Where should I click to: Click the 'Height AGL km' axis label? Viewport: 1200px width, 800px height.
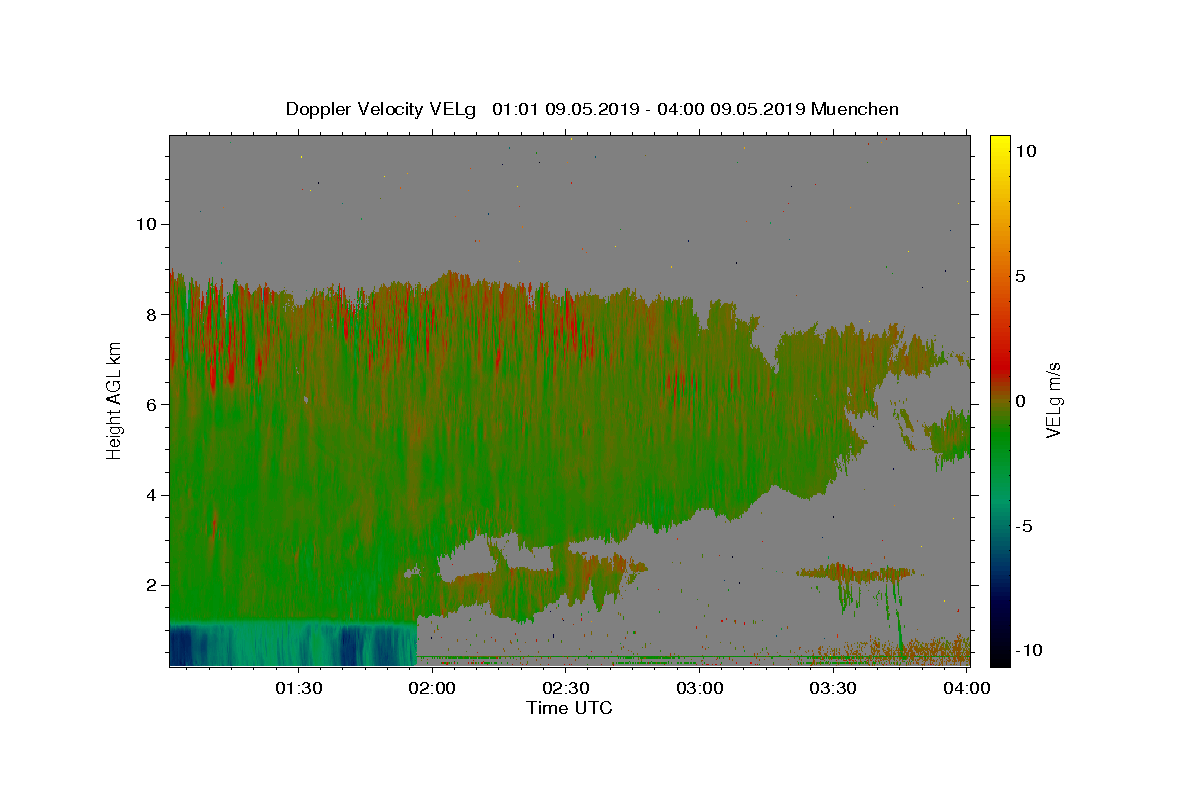click(114, 400)
